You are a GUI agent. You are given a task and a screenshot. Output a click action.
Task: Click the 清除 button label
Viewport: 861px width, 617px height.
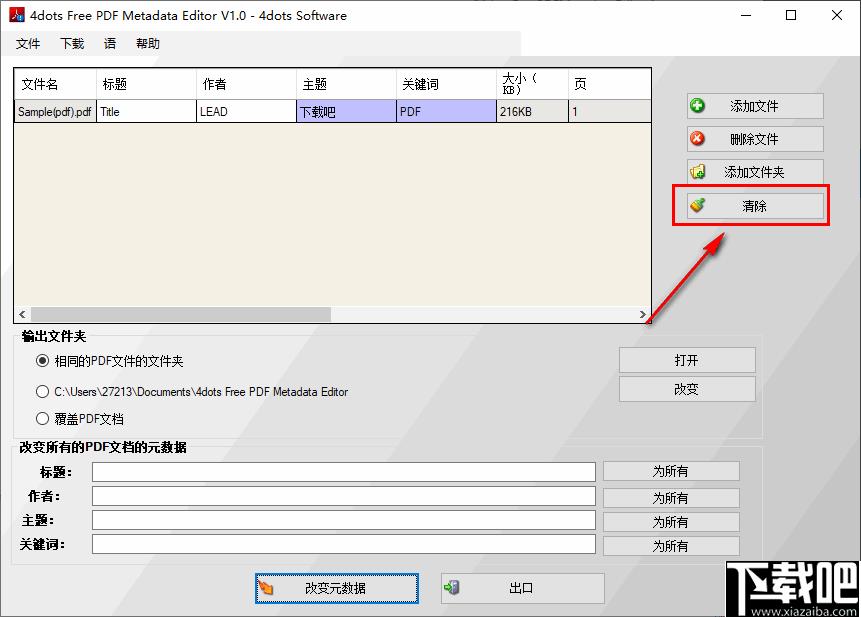754,205
